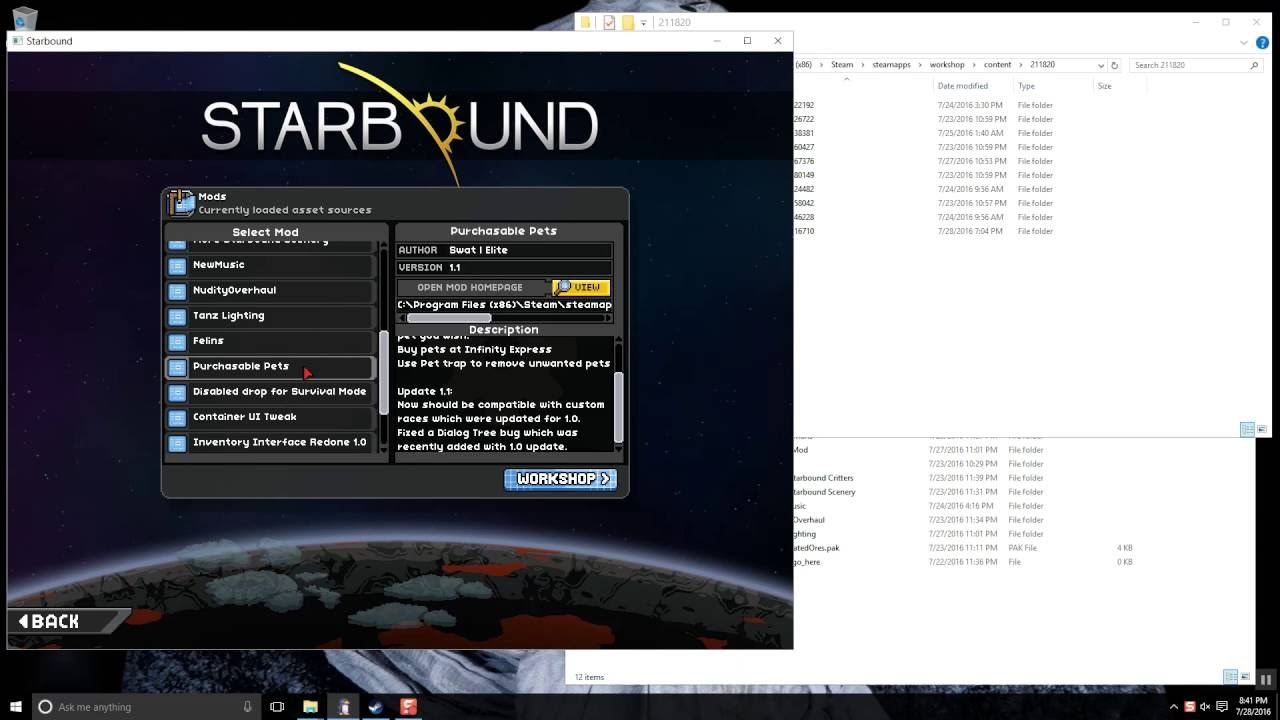
Task: Click left arrow of mod path scrollbar
Action: pos(401,318)
